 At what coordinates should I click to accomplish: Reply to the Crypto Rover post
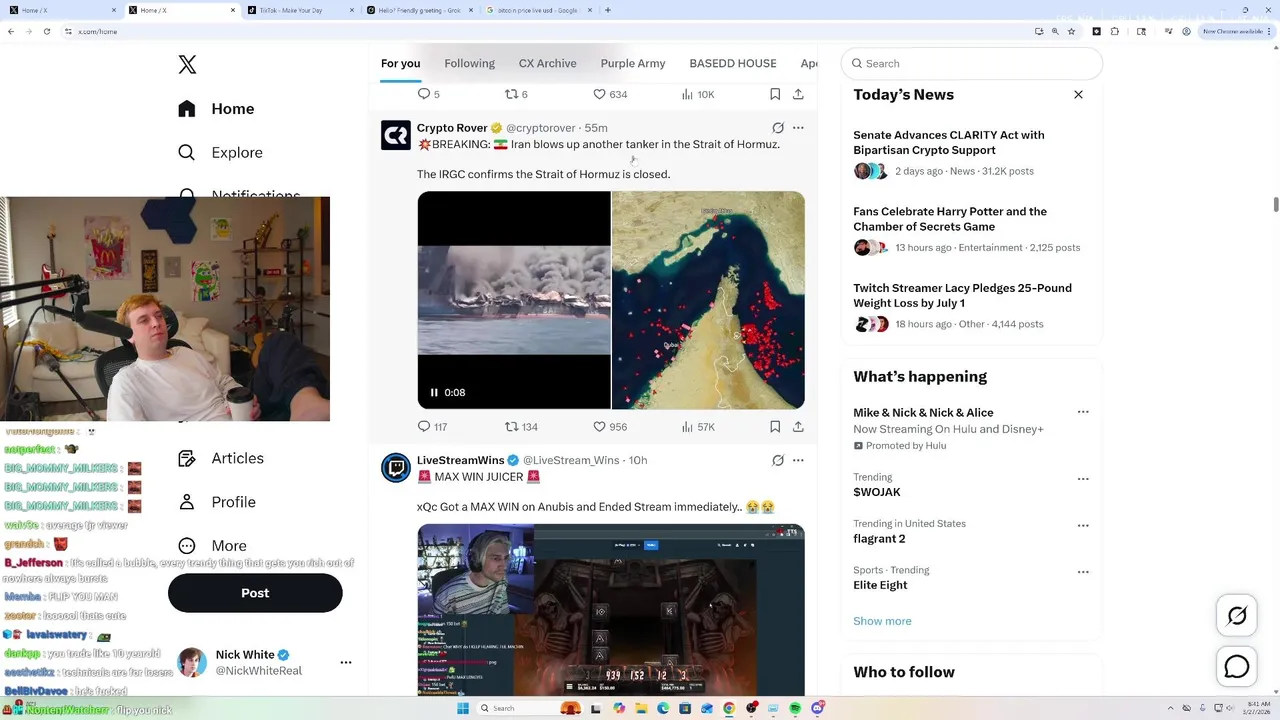tap(424, 426)
